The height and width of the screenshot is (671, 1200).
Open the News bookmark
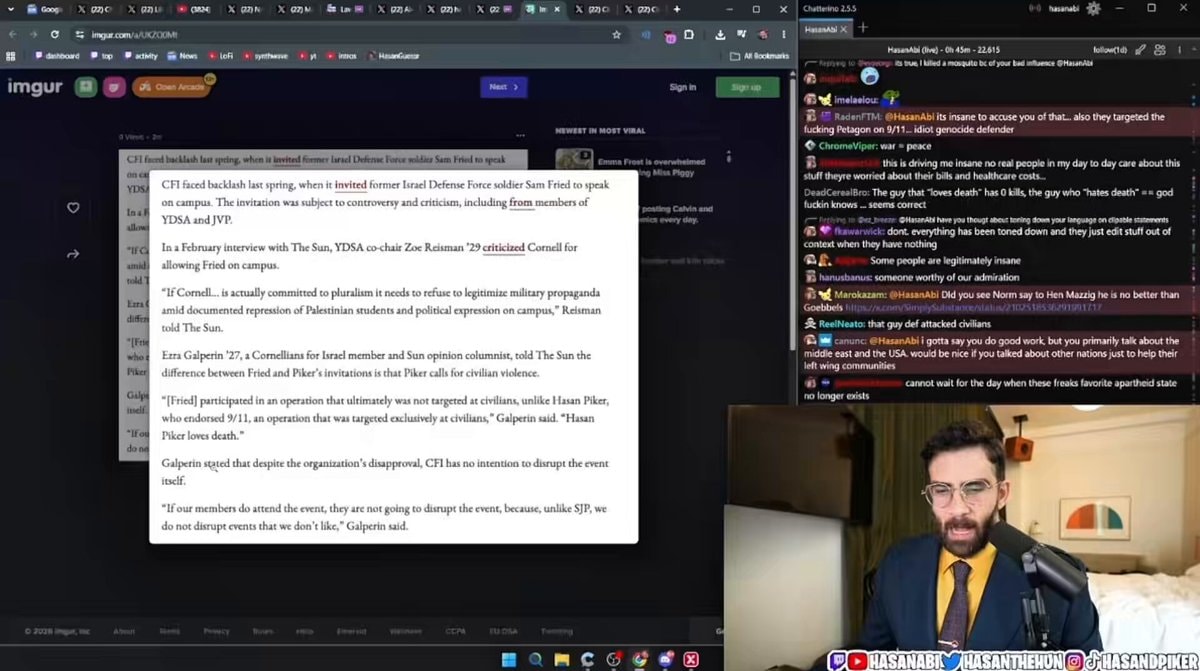[x=182, y=56]
